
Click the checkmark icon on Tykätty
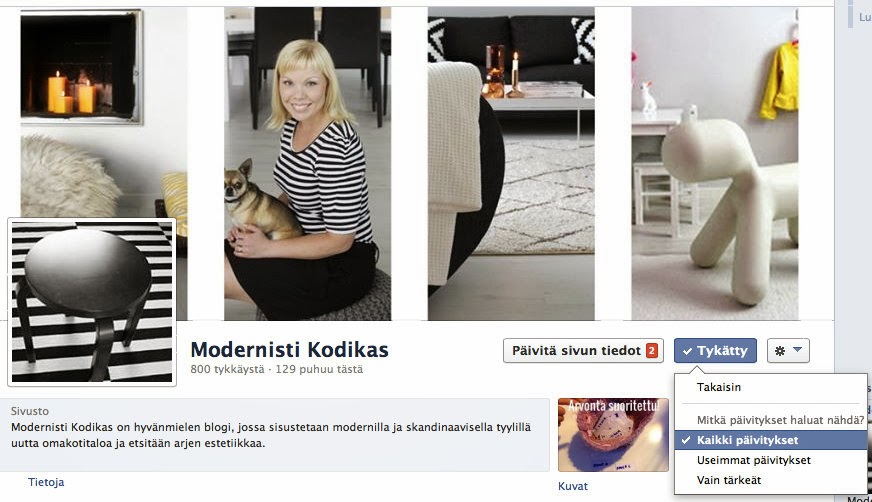687,351
